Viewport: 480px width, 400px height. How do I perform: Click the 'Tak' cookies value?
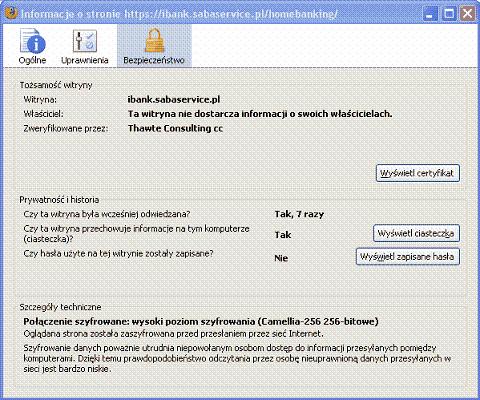tap(283, 235)
